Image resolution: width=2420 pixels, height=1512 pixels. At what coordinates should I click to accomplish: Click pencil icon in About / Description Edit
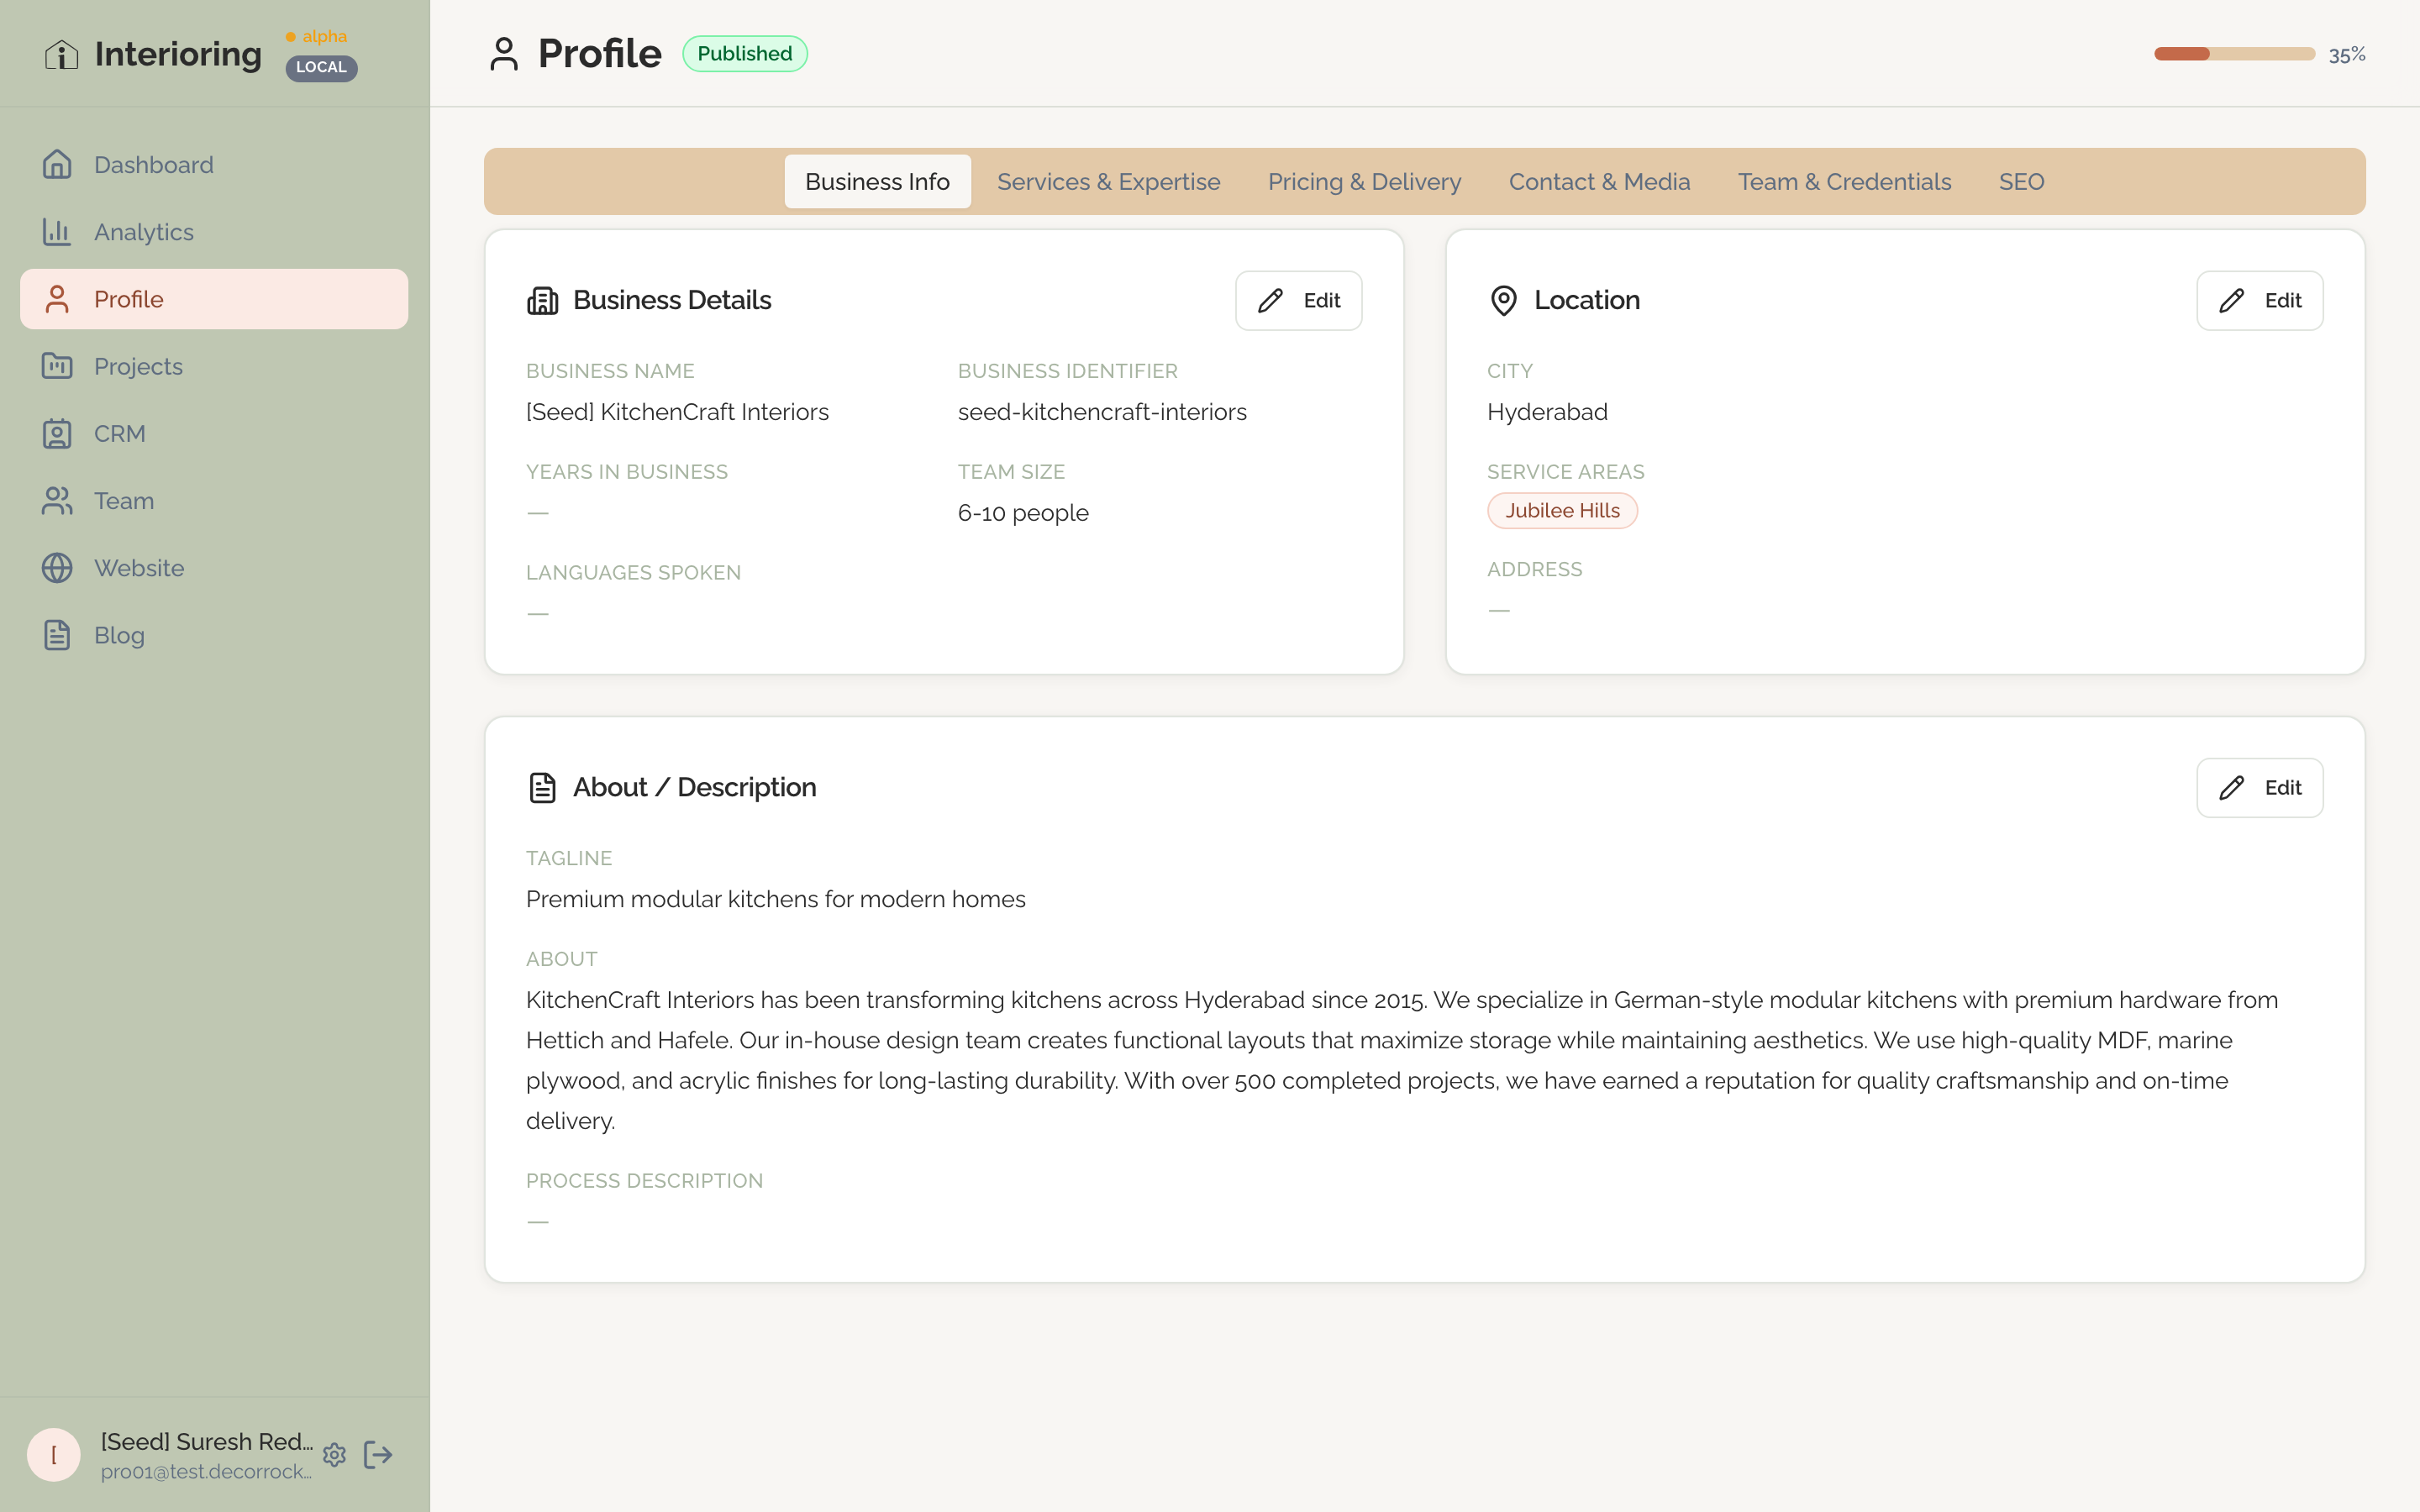2231,788
